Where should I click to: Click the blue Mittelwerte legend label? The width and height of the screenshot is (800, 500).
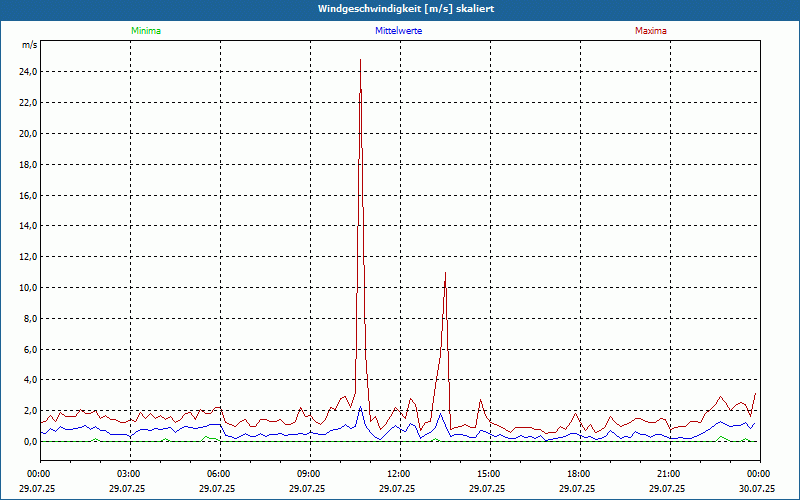click(x=398, y=31)
